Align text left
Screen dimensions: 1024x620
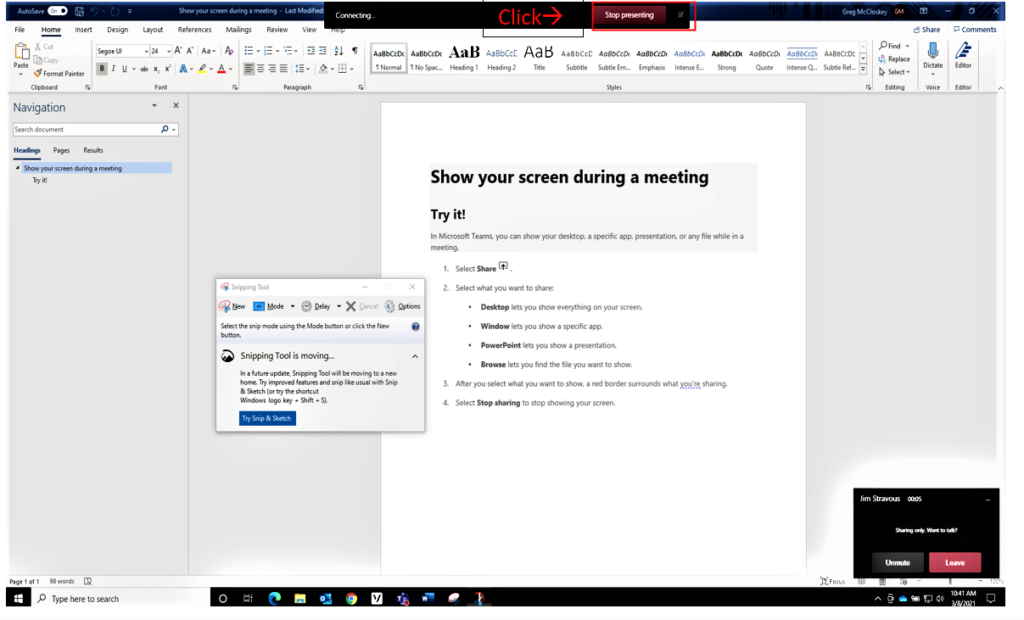pyautogui.click(x=249, y=69)
